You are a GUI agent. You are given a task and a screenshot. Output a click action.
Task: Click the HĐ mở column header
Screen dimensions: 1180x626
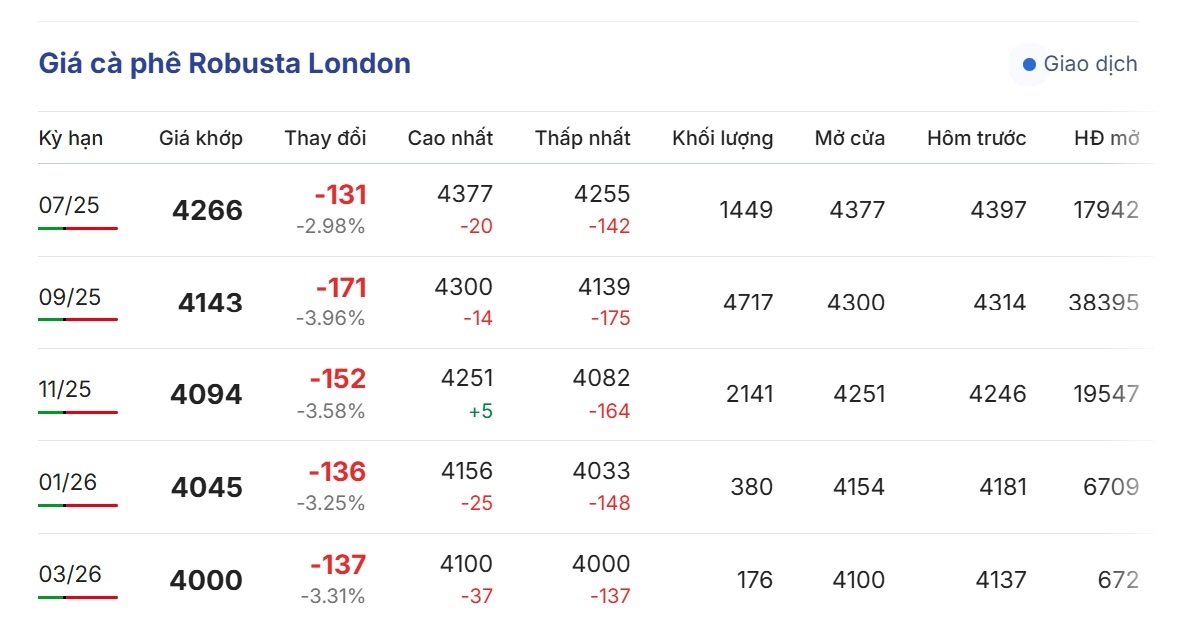click(x=1106, y=138)
